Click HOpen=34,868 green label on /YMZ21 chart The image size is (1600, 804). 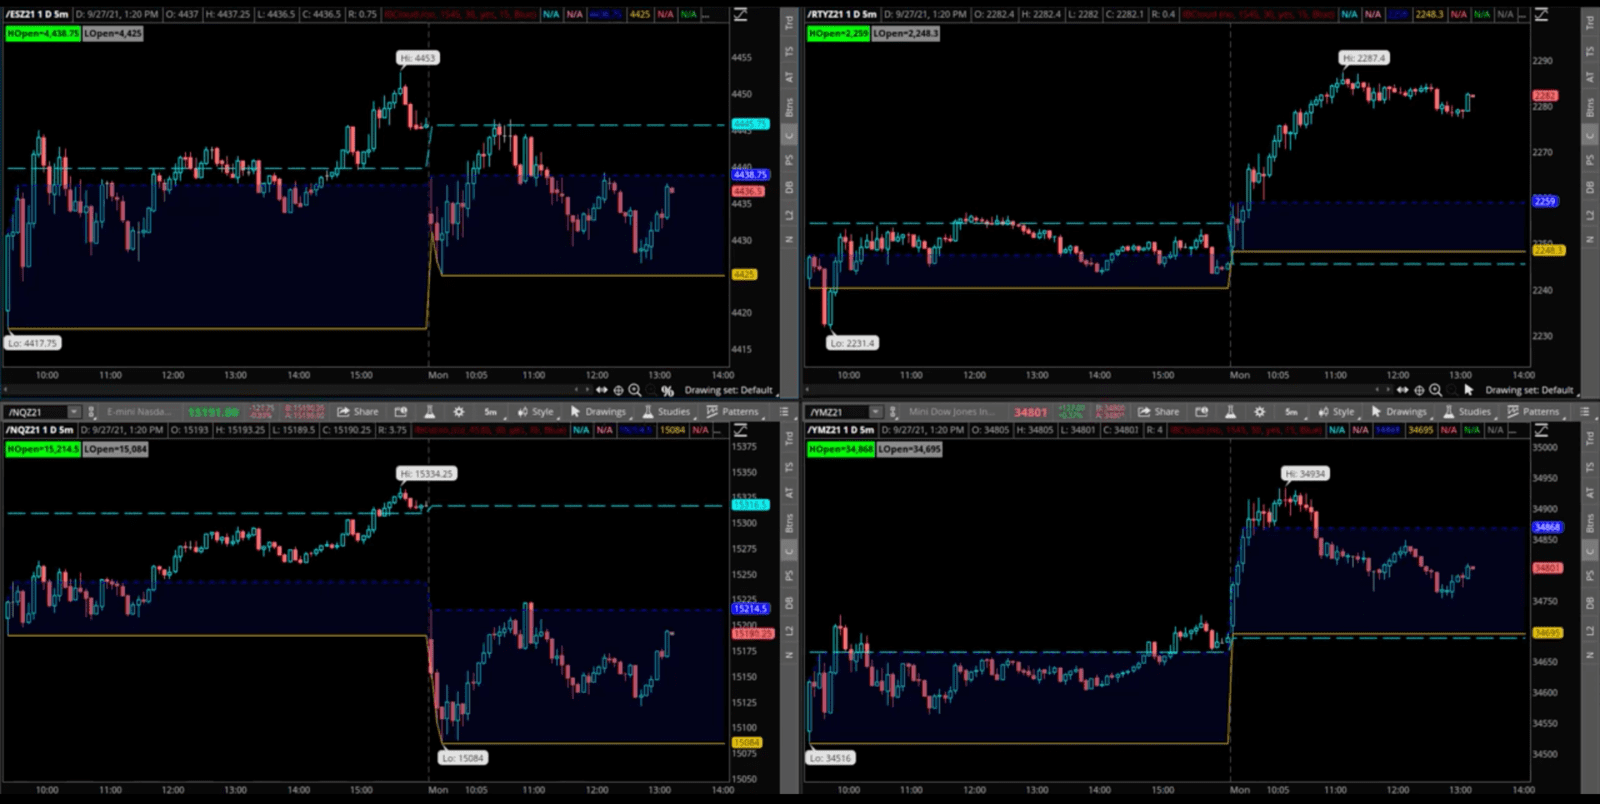pos(841,449)
